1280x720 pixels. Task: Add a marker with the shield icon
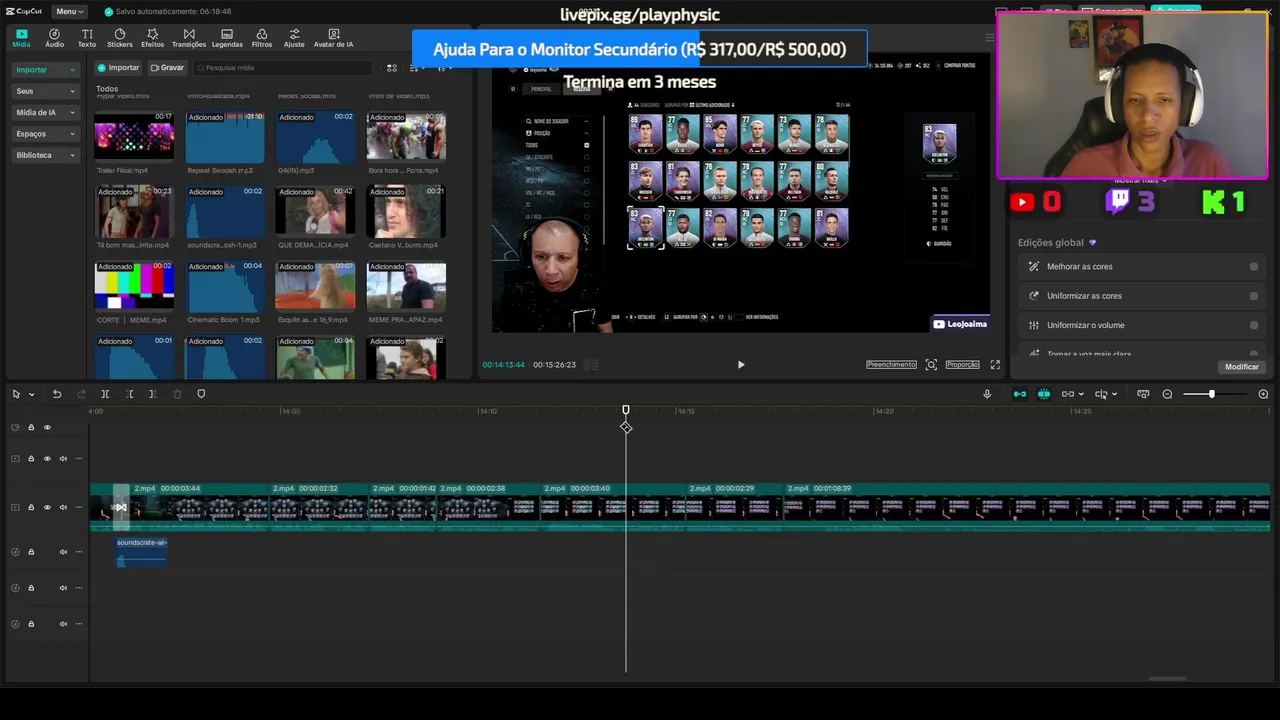[201, 394]
